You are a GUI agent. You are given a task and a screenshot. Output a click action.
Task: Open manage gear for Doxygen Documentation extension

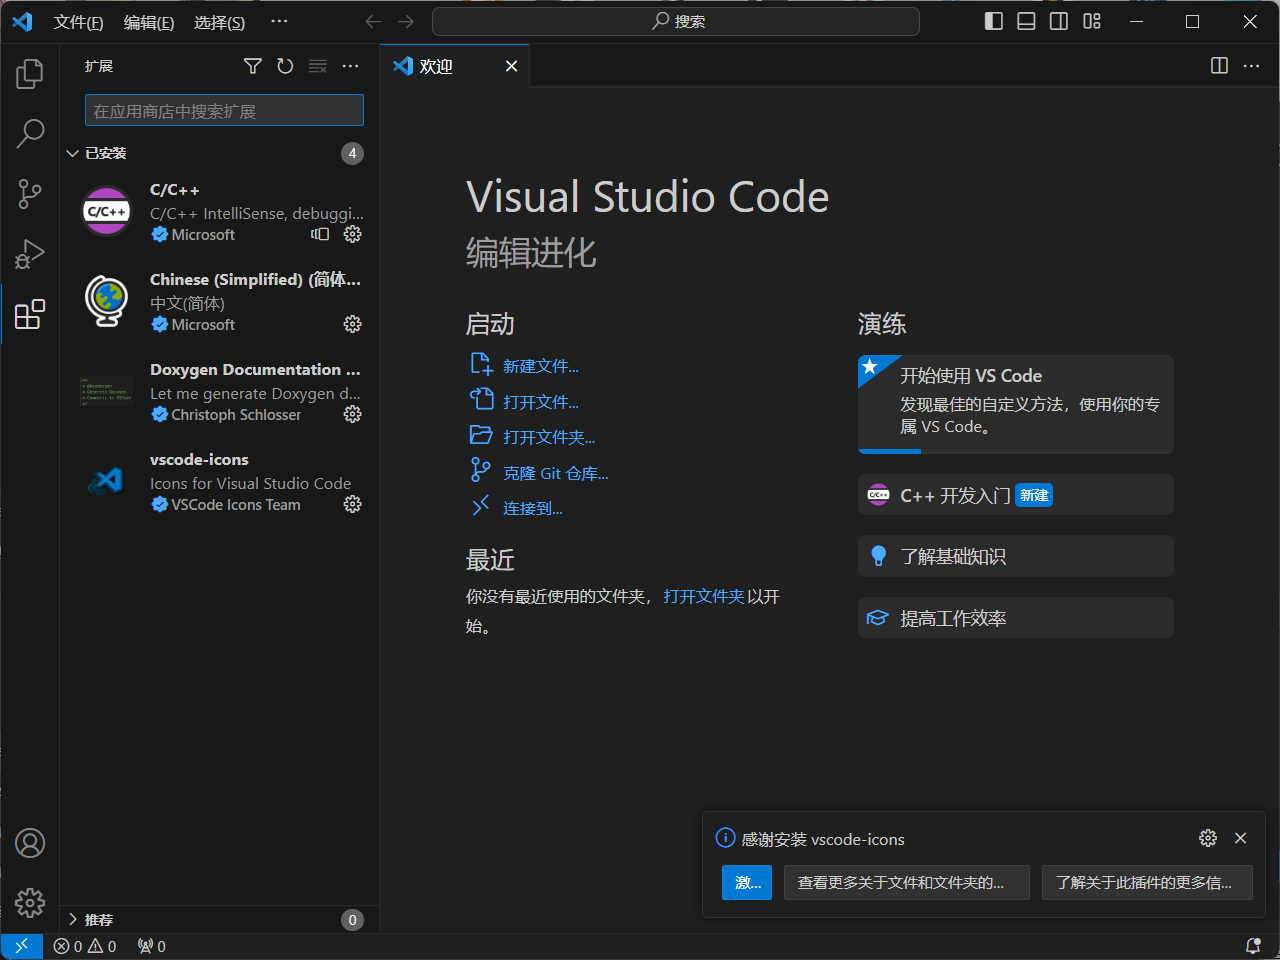point(352,414)
